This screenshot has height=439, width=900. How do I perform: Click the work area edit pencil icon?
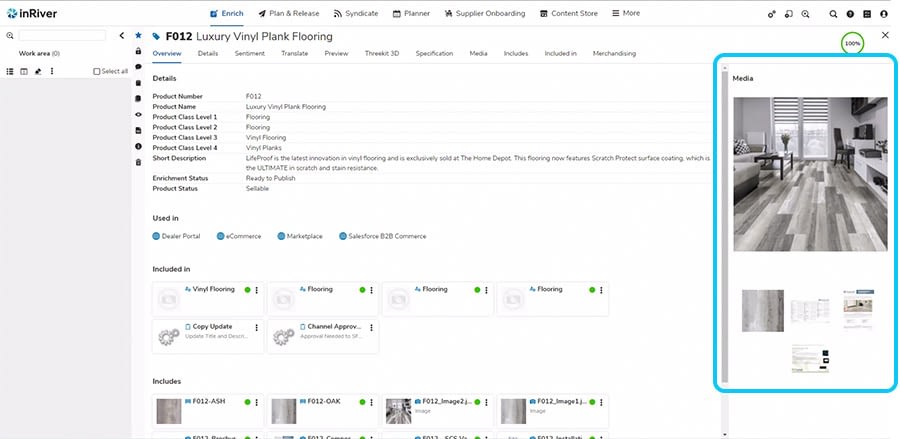[x=38, y=71]
